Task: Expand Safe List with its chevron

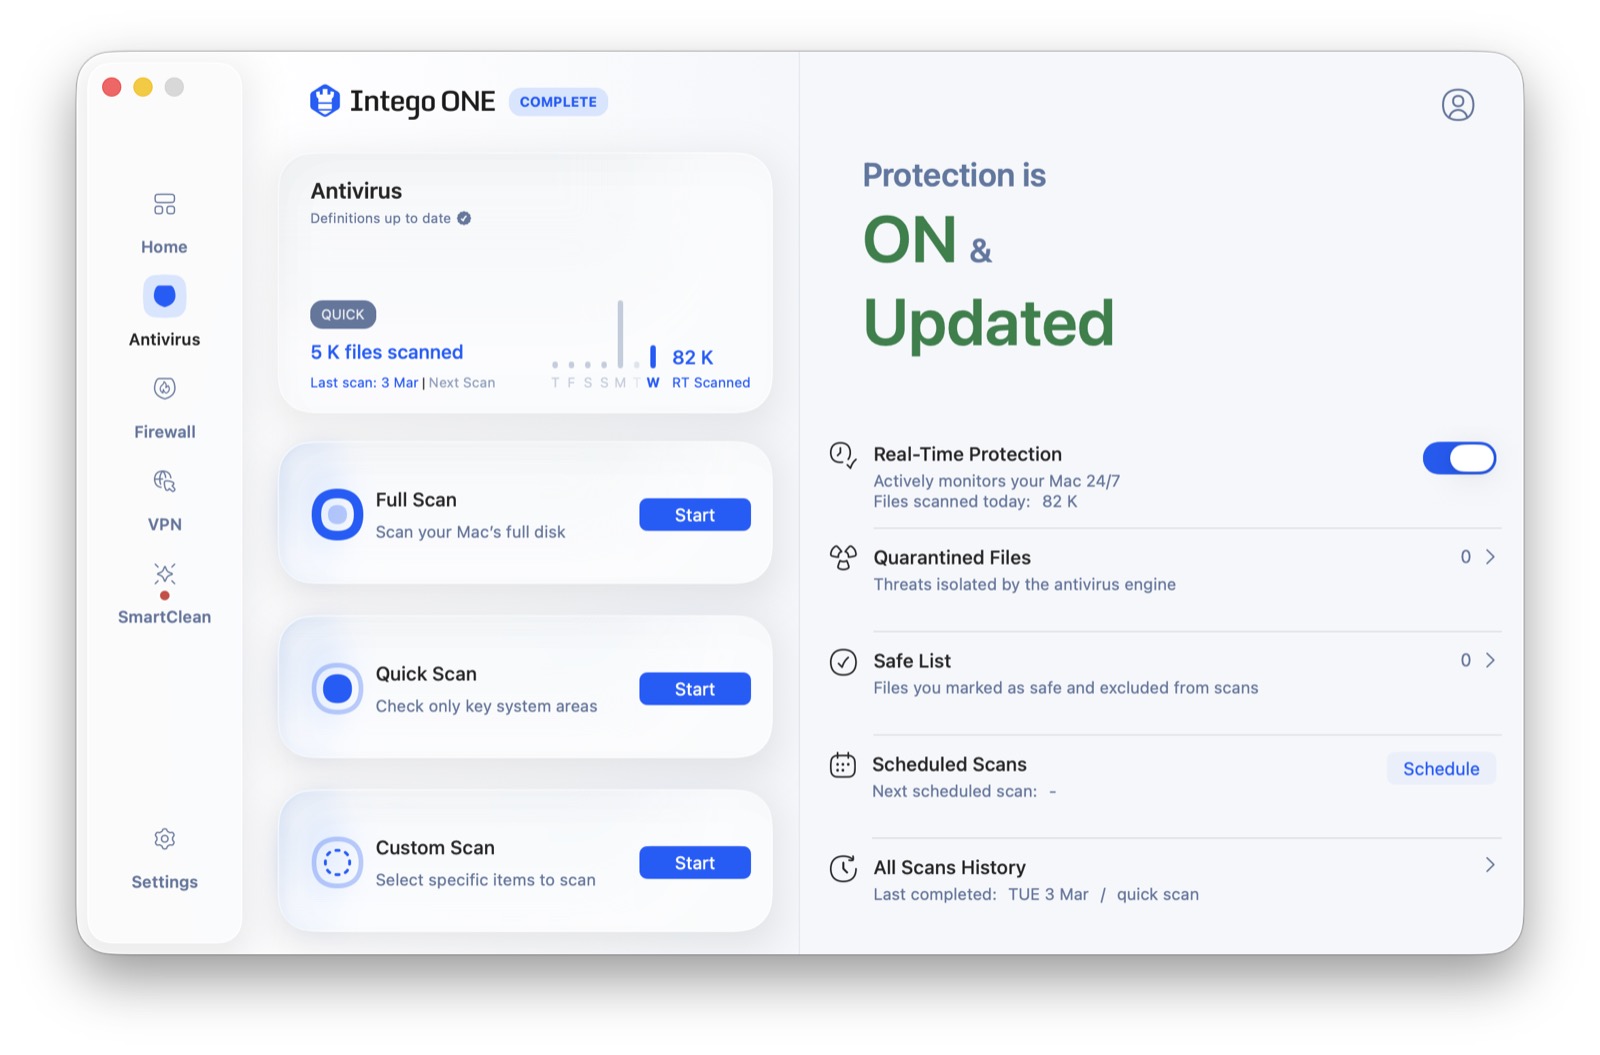Action: coord(1490,660)
